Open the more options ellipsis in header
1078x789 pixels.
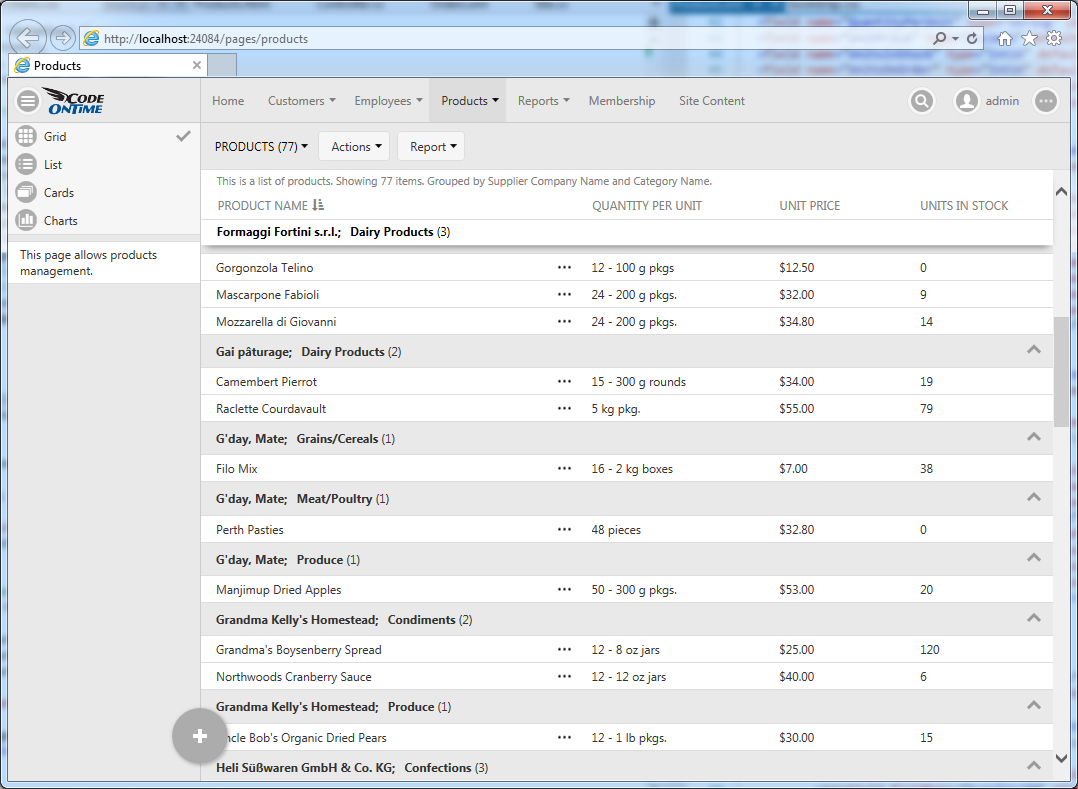click(1046, 101)
